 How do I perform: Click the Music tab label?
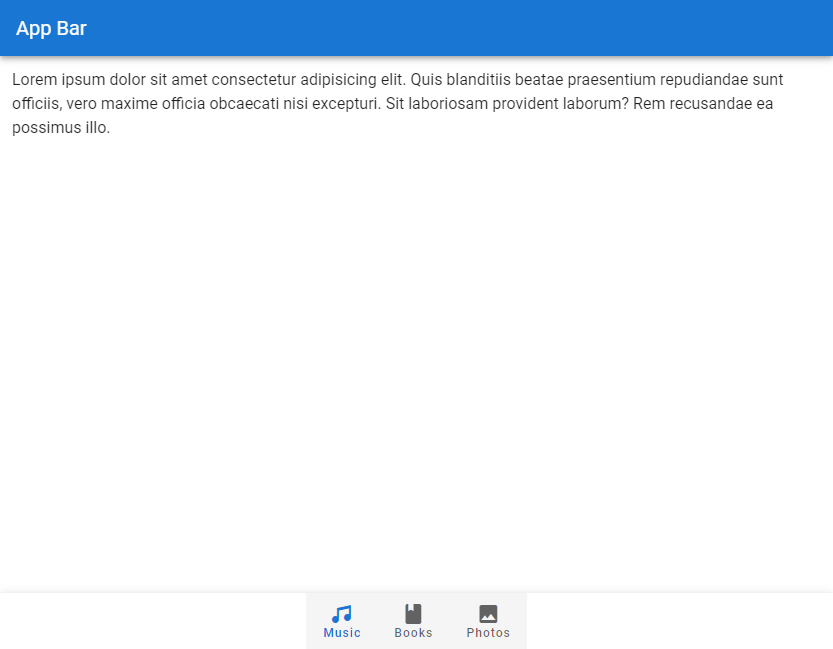(x=342, y=633)
